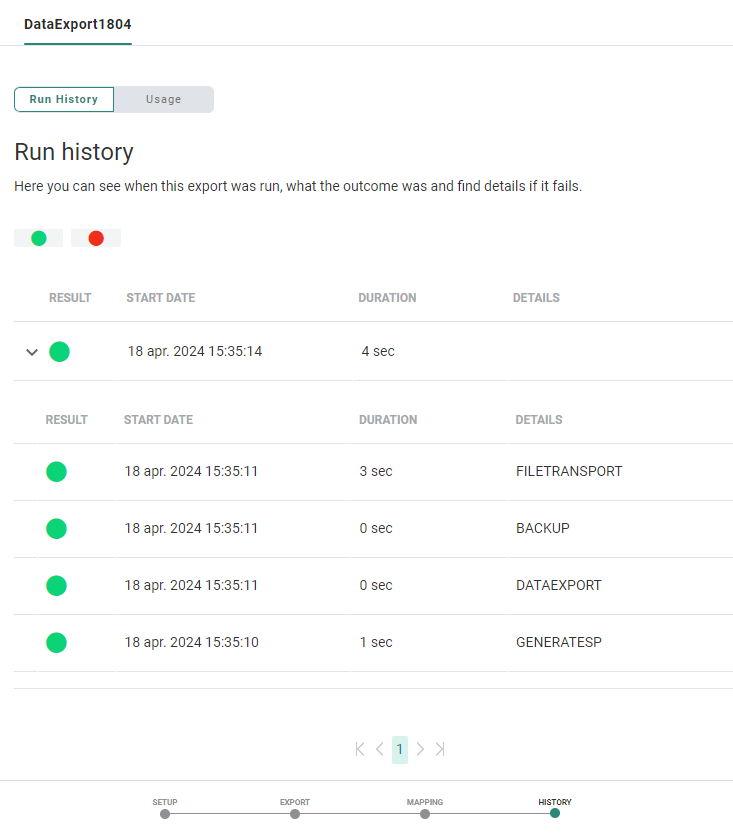Sort by the top START DATE column header
The width and height of the screenshot is (733, 840).
point(160,298)
